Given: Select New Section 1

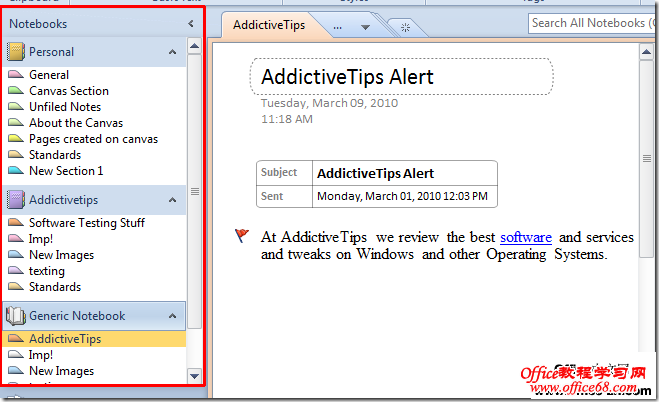Looking at the screenshot, I should tap(66, 171).
